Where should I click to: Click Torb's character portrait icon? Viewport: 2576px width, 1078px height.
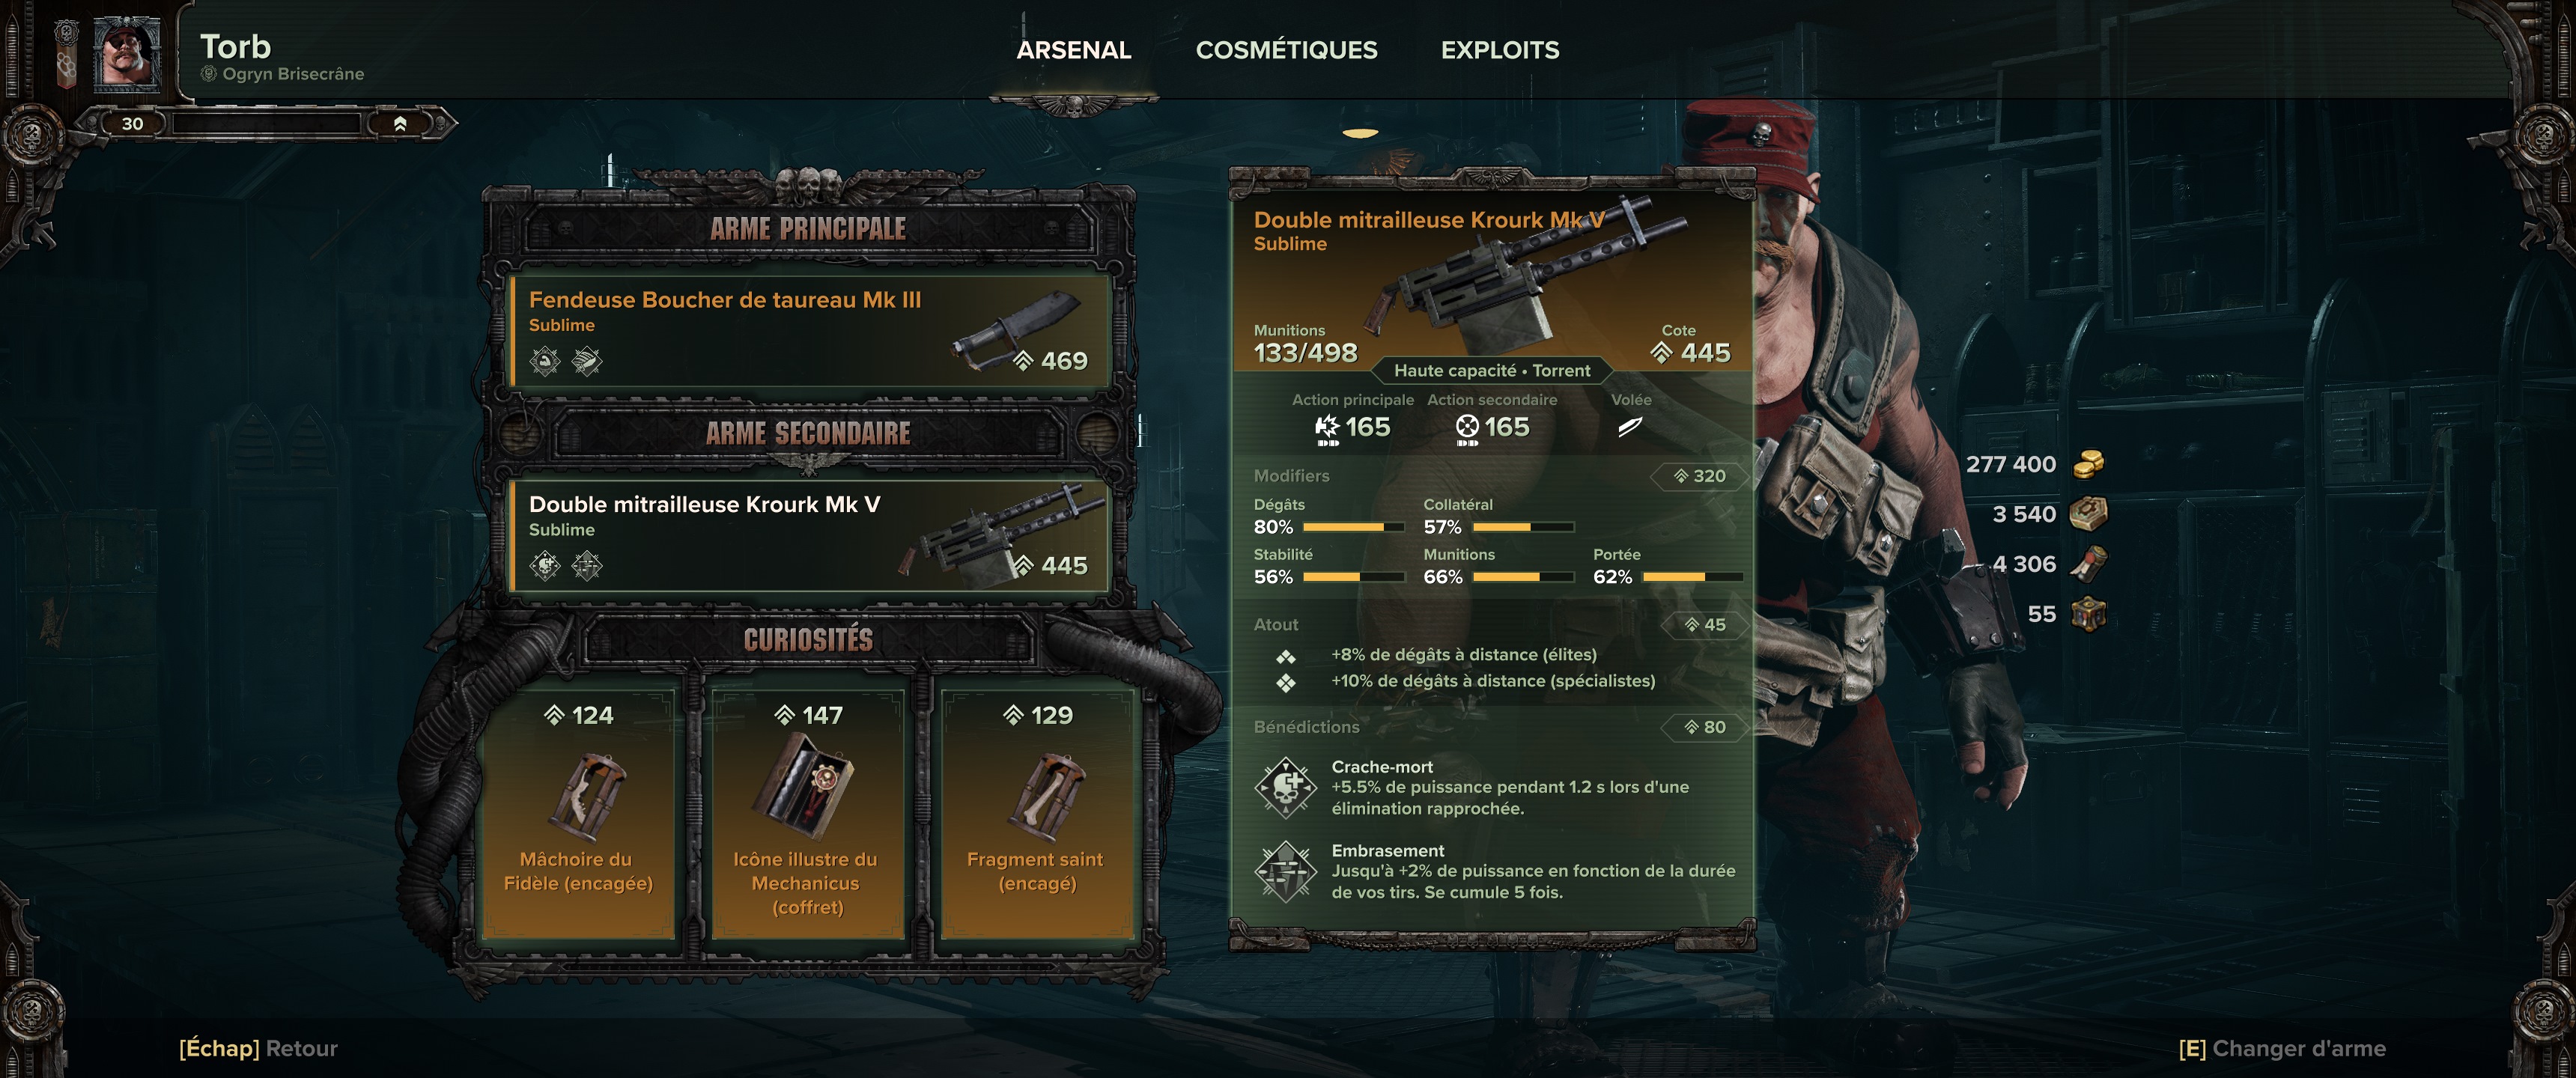point(127,53)
